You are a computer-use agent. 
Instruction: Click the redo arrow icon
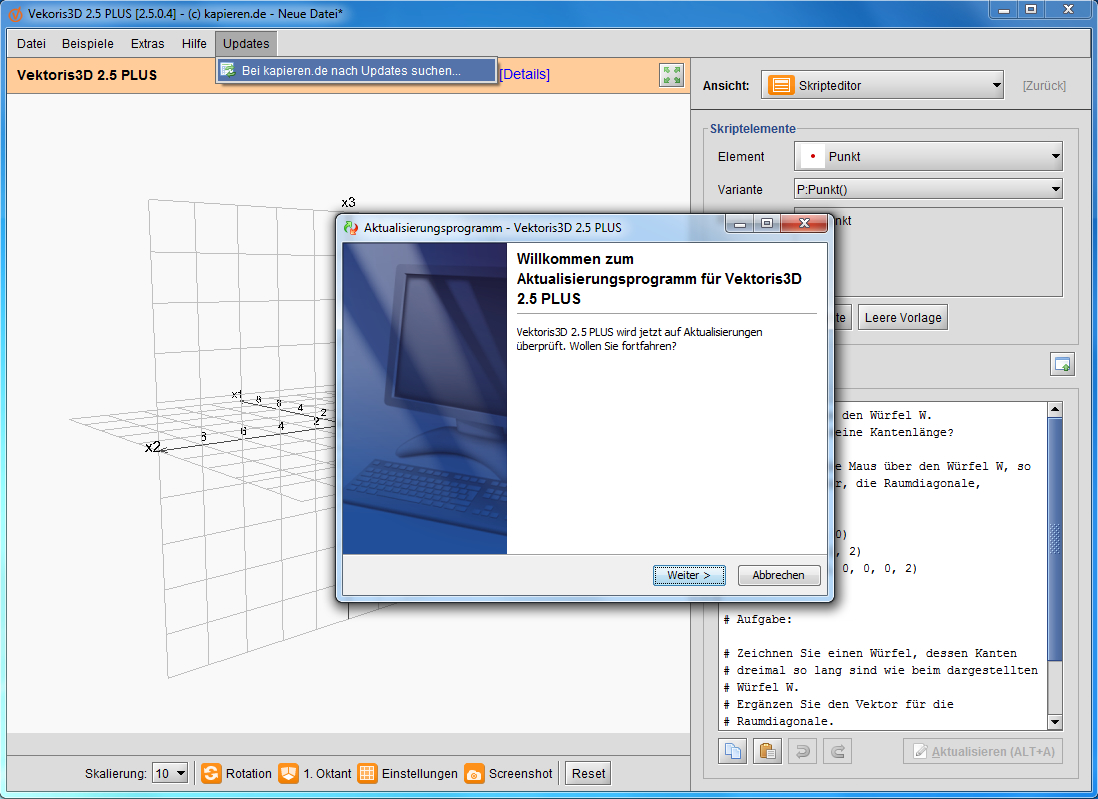(x=838, y=751)
